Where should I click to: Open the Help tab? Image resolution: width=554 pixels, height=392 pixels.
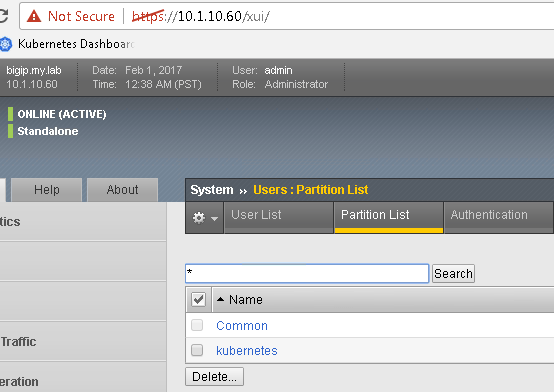coord(47,190)
